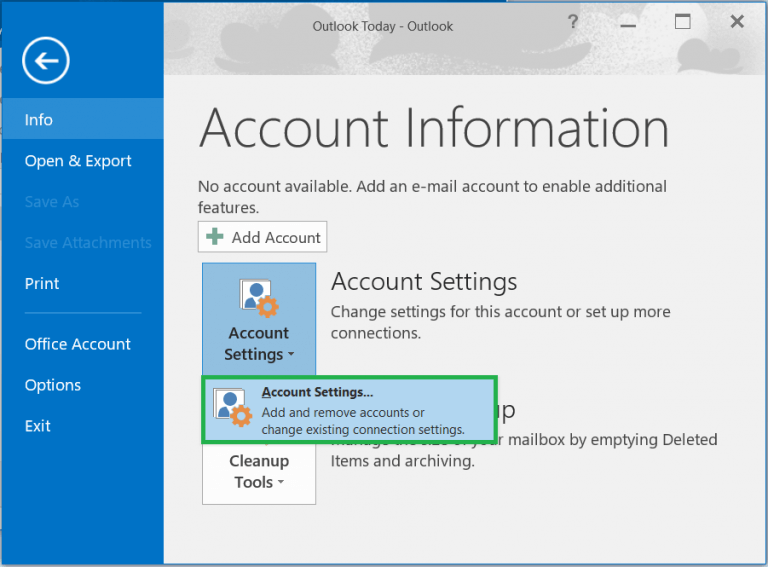Click the 'Items and archiving.' text
The width and height of the screenshot is (768, 567).
[x=403, y=461]
